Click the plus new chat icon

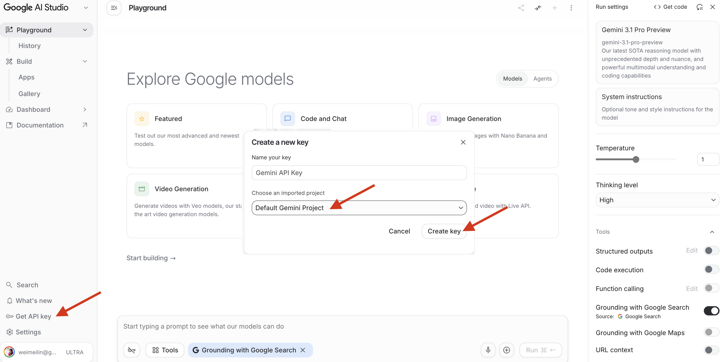click(x=554, y=8)
